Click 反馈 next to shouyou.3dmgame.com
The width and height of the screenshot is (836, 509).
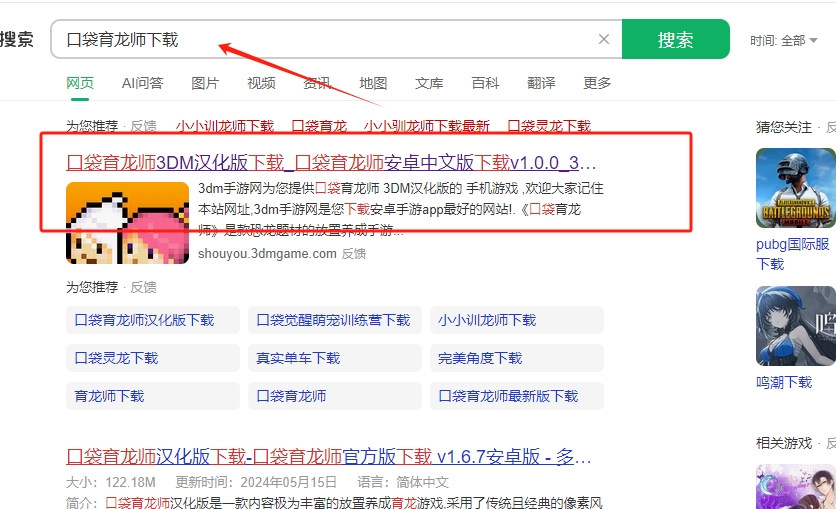pos(353,254)
